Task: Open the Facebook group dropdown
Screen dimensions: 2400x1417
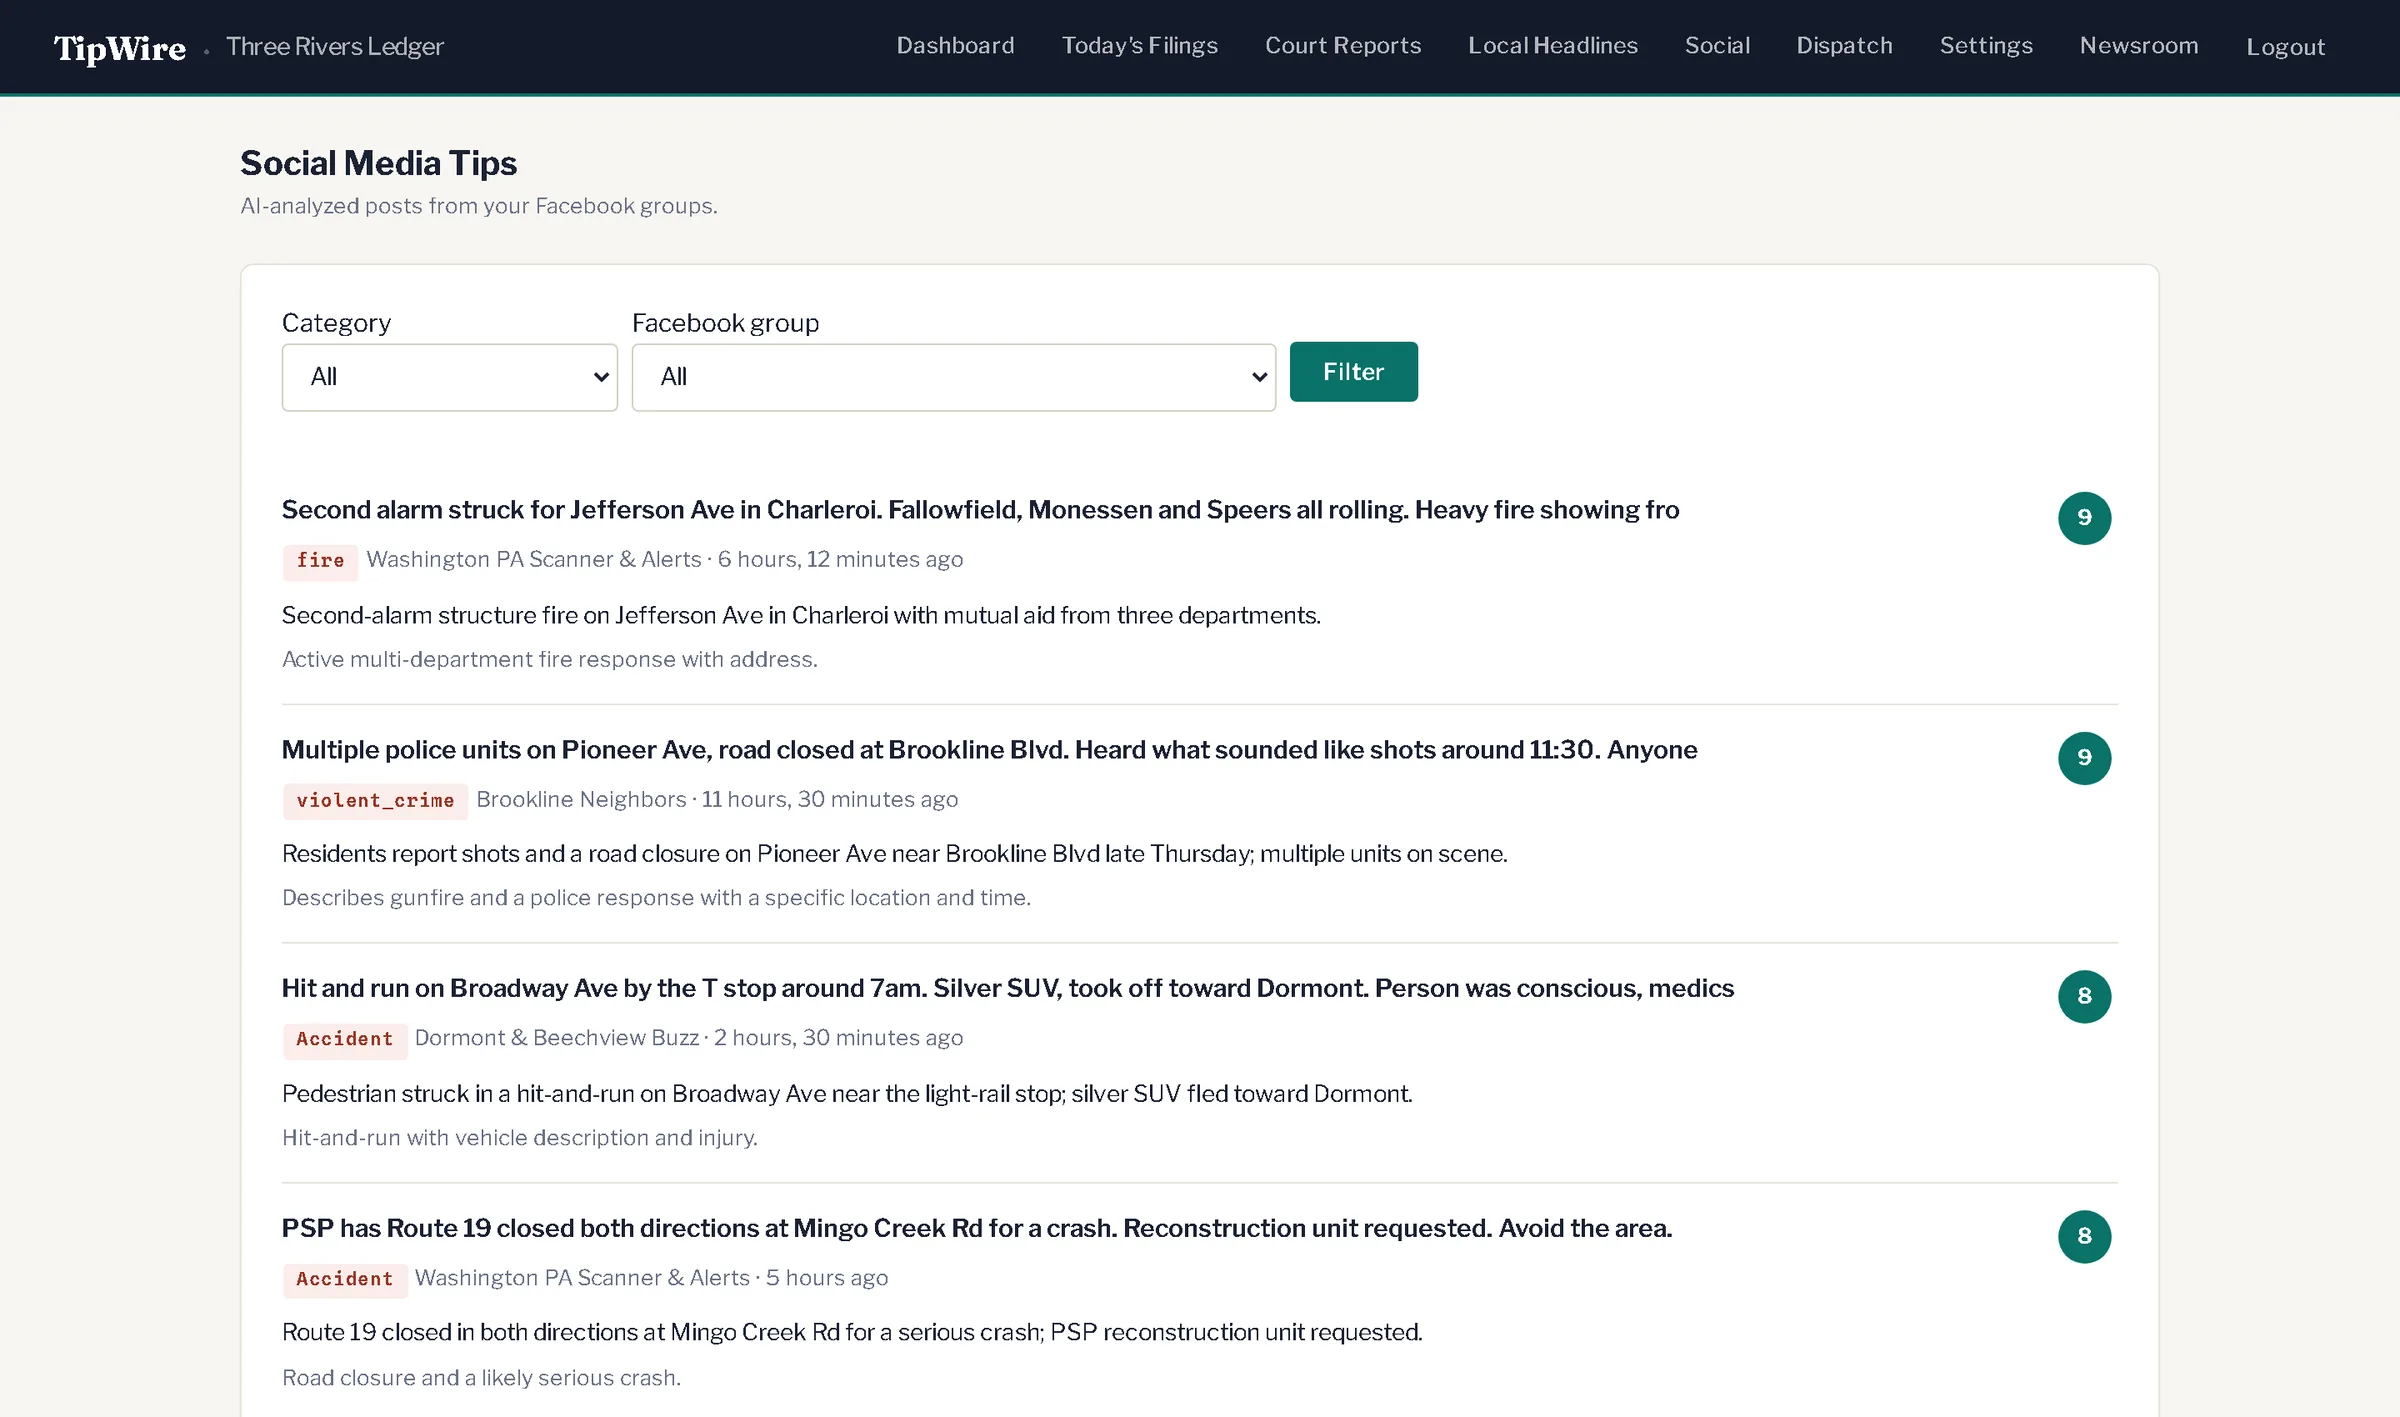Action: (953, 377)
